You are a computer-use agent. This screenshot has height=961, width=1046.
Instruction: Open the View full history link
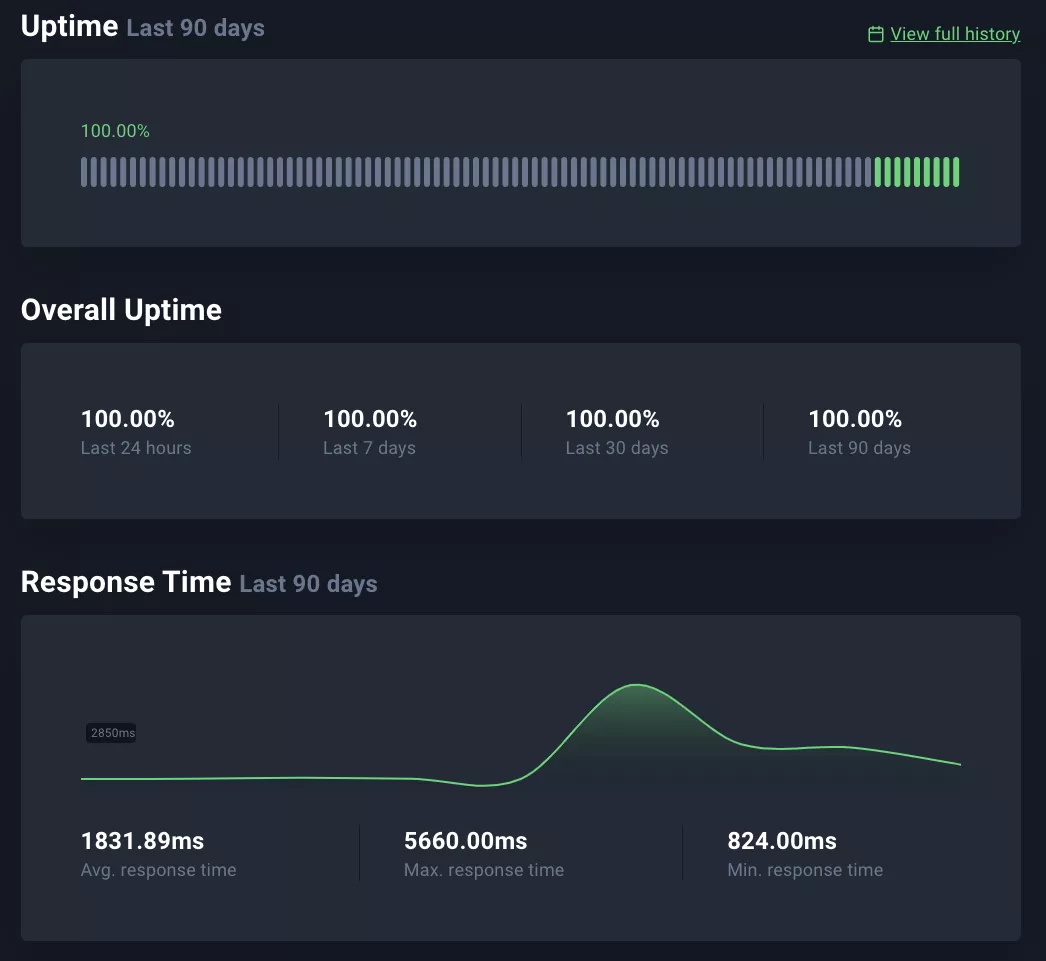pyautogui.click(x=955, y=34)
